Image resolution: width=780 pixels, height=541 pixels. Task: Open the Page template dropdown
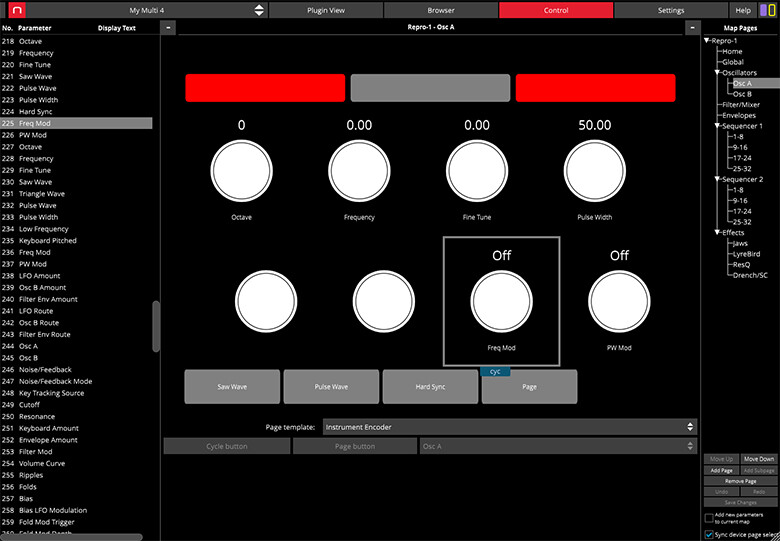tap(510, 427)
